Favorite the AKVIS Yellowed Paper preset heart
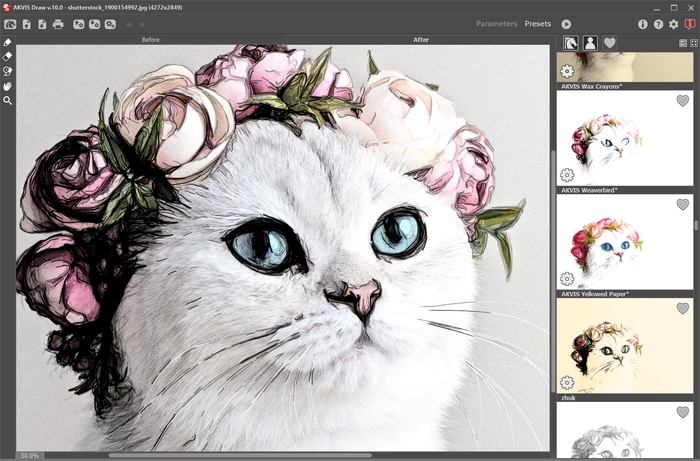The image size is (700, 461). pyautogui.click(x=682, y=308)
